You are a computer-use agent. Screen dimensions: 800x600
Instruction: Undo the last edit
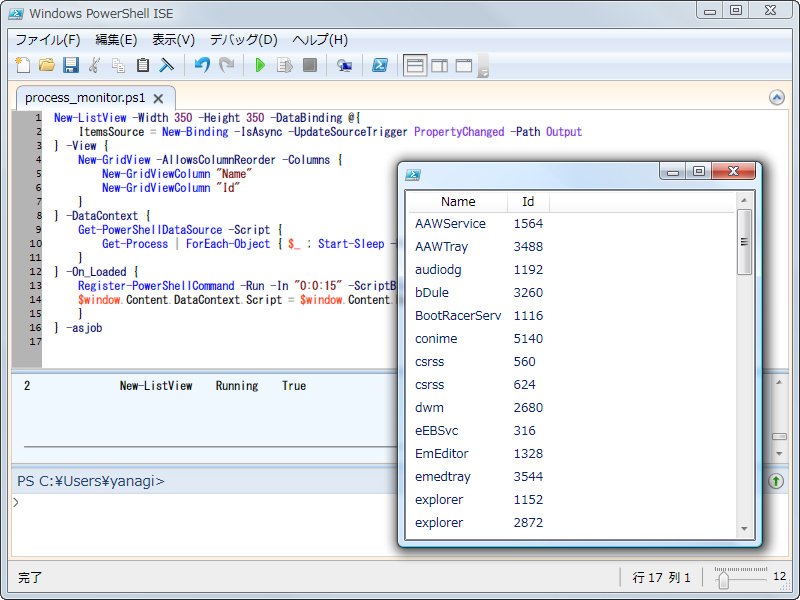point(202,66)
